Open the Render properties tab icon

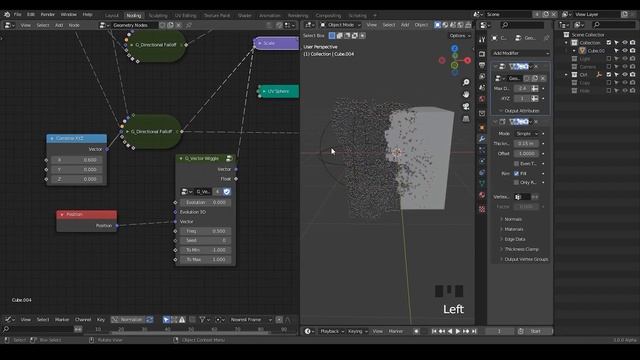pyautogui.click(x=482, y=54)
